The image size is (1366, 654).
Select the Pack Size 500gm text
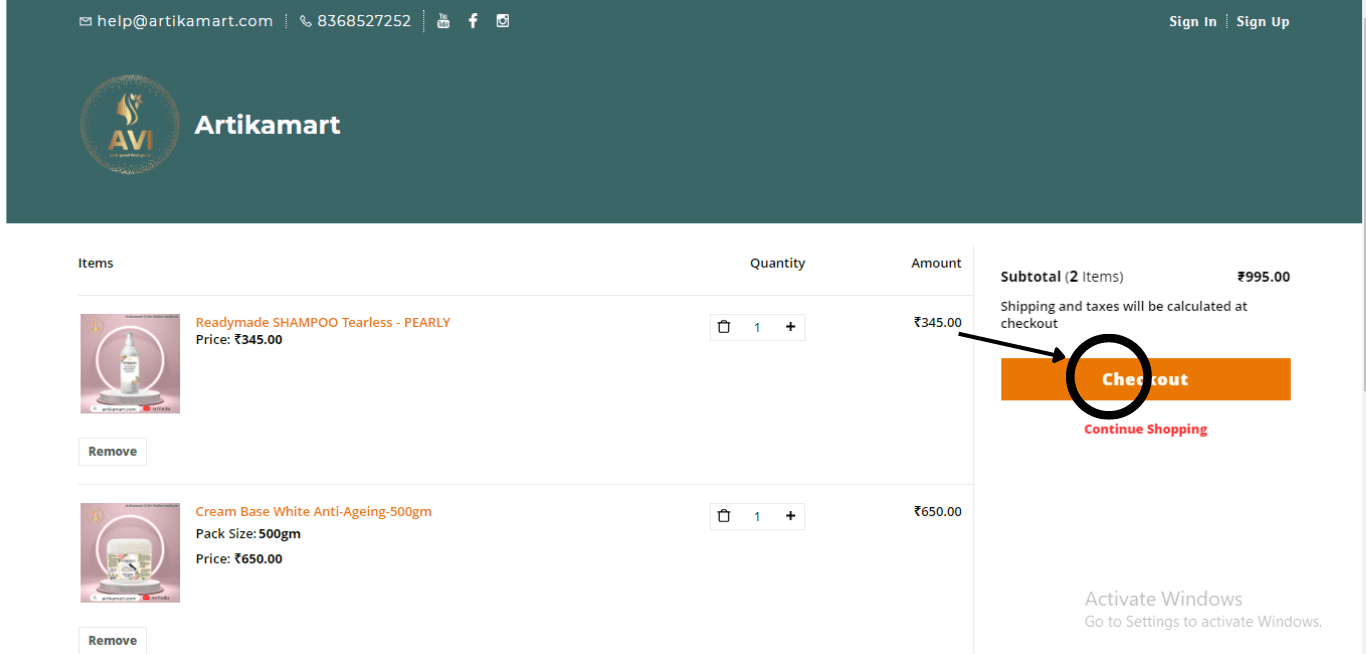point(248,534)
